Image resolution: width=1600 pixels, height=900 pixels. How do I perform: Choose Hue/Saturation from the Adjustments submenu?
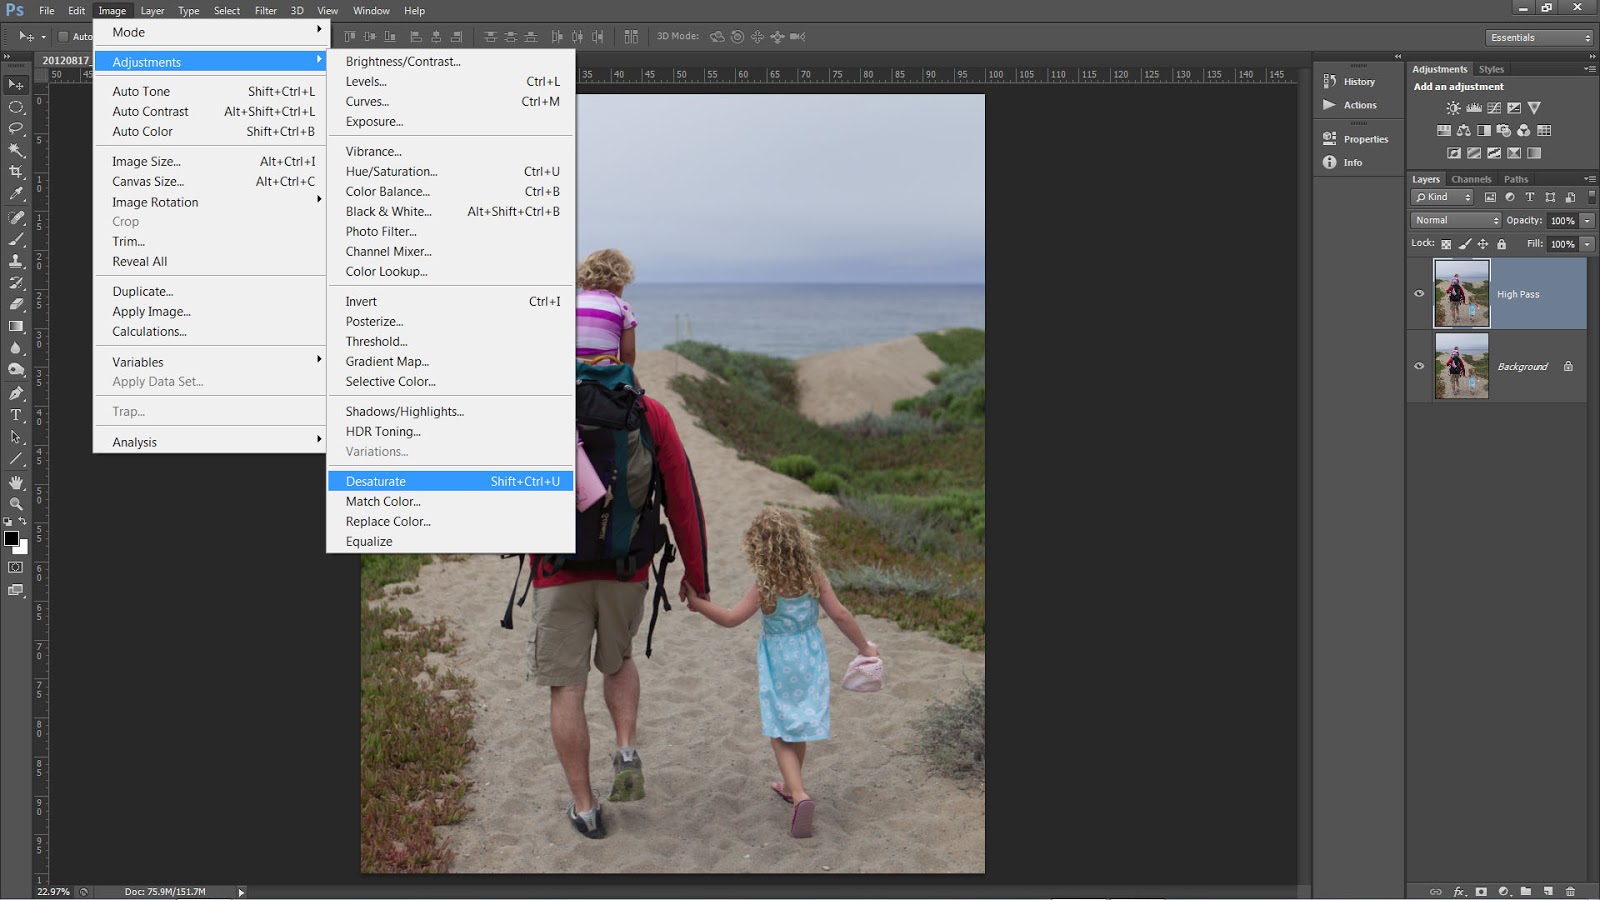(451, 171)
